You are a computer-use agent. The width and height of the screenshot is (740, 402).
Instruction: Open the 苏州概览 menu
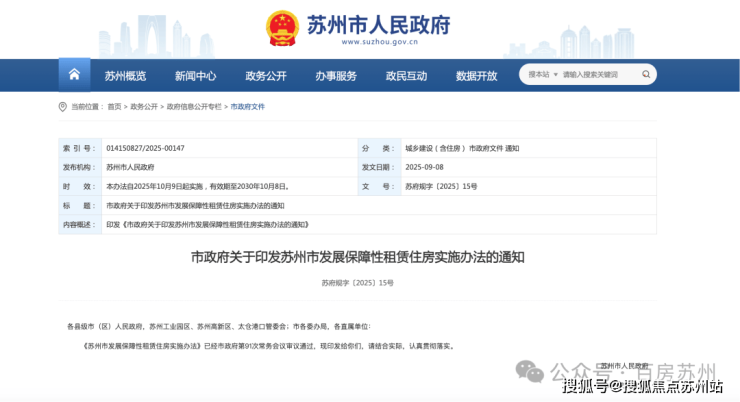pyautogui.click(x=125, y=76)
